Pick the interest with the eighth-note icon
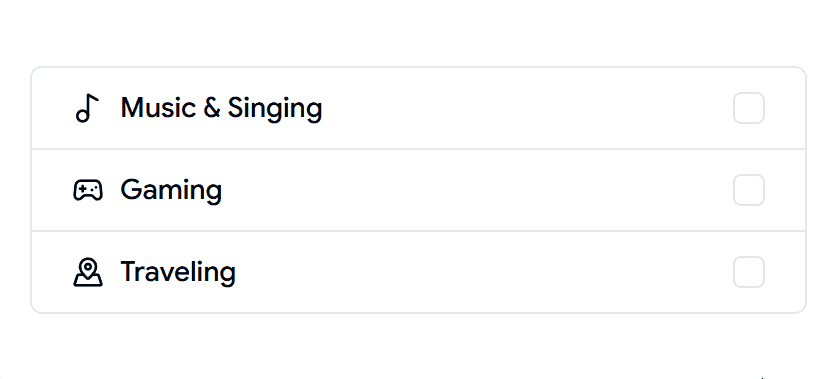The width and height of the screenshot is (836, 379). pyautogui.click(x=419, y=108)
